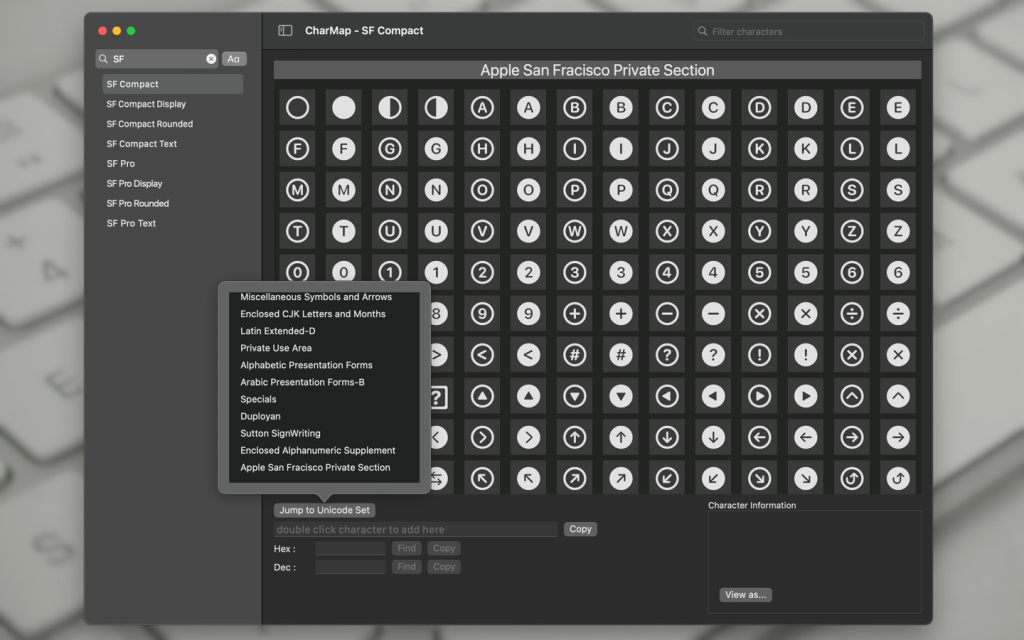This screenshot has width=1024, height=640.
Task: Select SF Pro Rounded font in sidebar
Action: coord(138,203)
